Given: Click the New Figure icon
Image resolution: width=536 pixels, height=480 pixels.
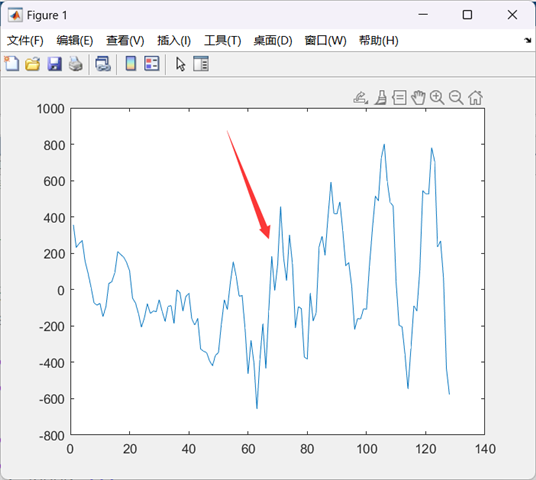Looking at the screenshot, I should (x=12, y=64).
